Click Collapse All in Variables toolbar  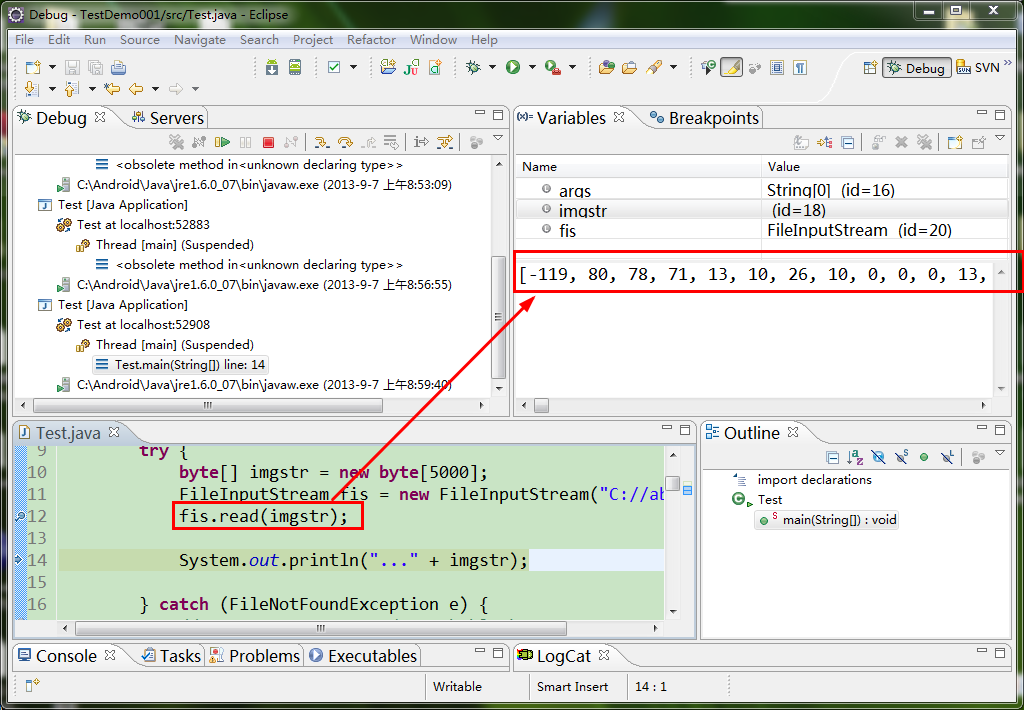(848, 142)
